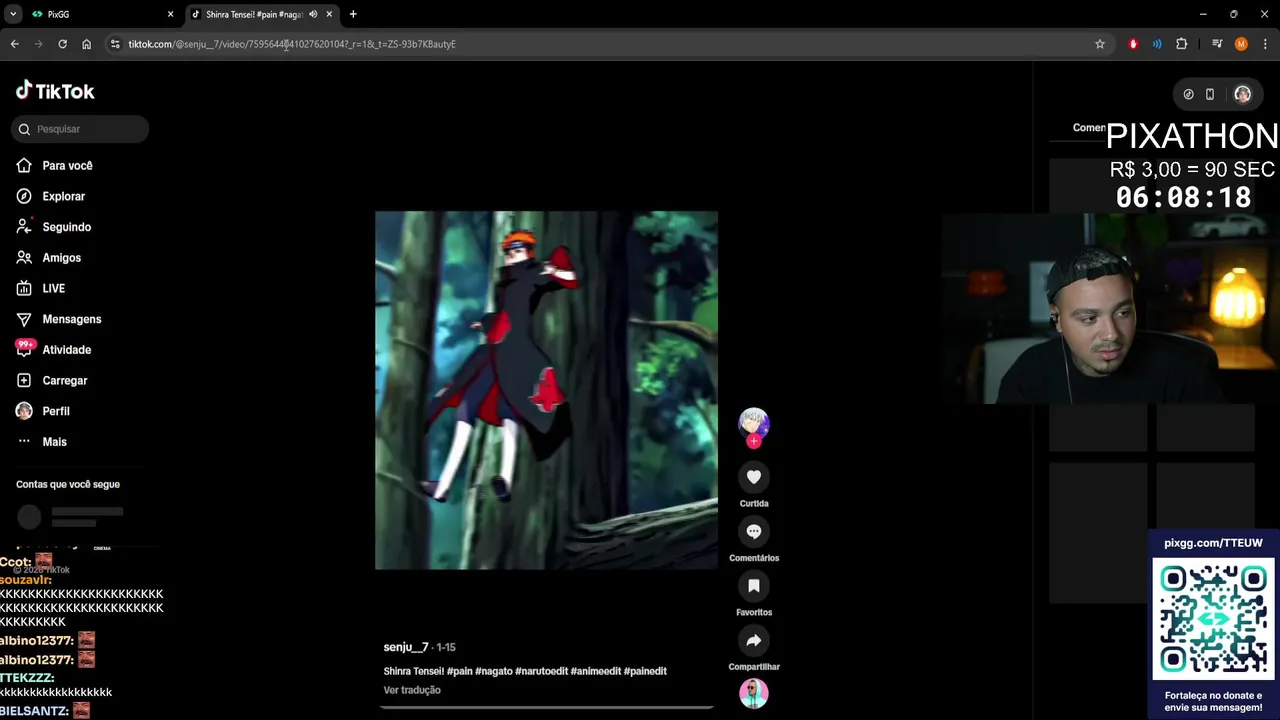1280x720 pixels.
Task: Open the #painedit hashtag
Action: (x=645, y=671)
